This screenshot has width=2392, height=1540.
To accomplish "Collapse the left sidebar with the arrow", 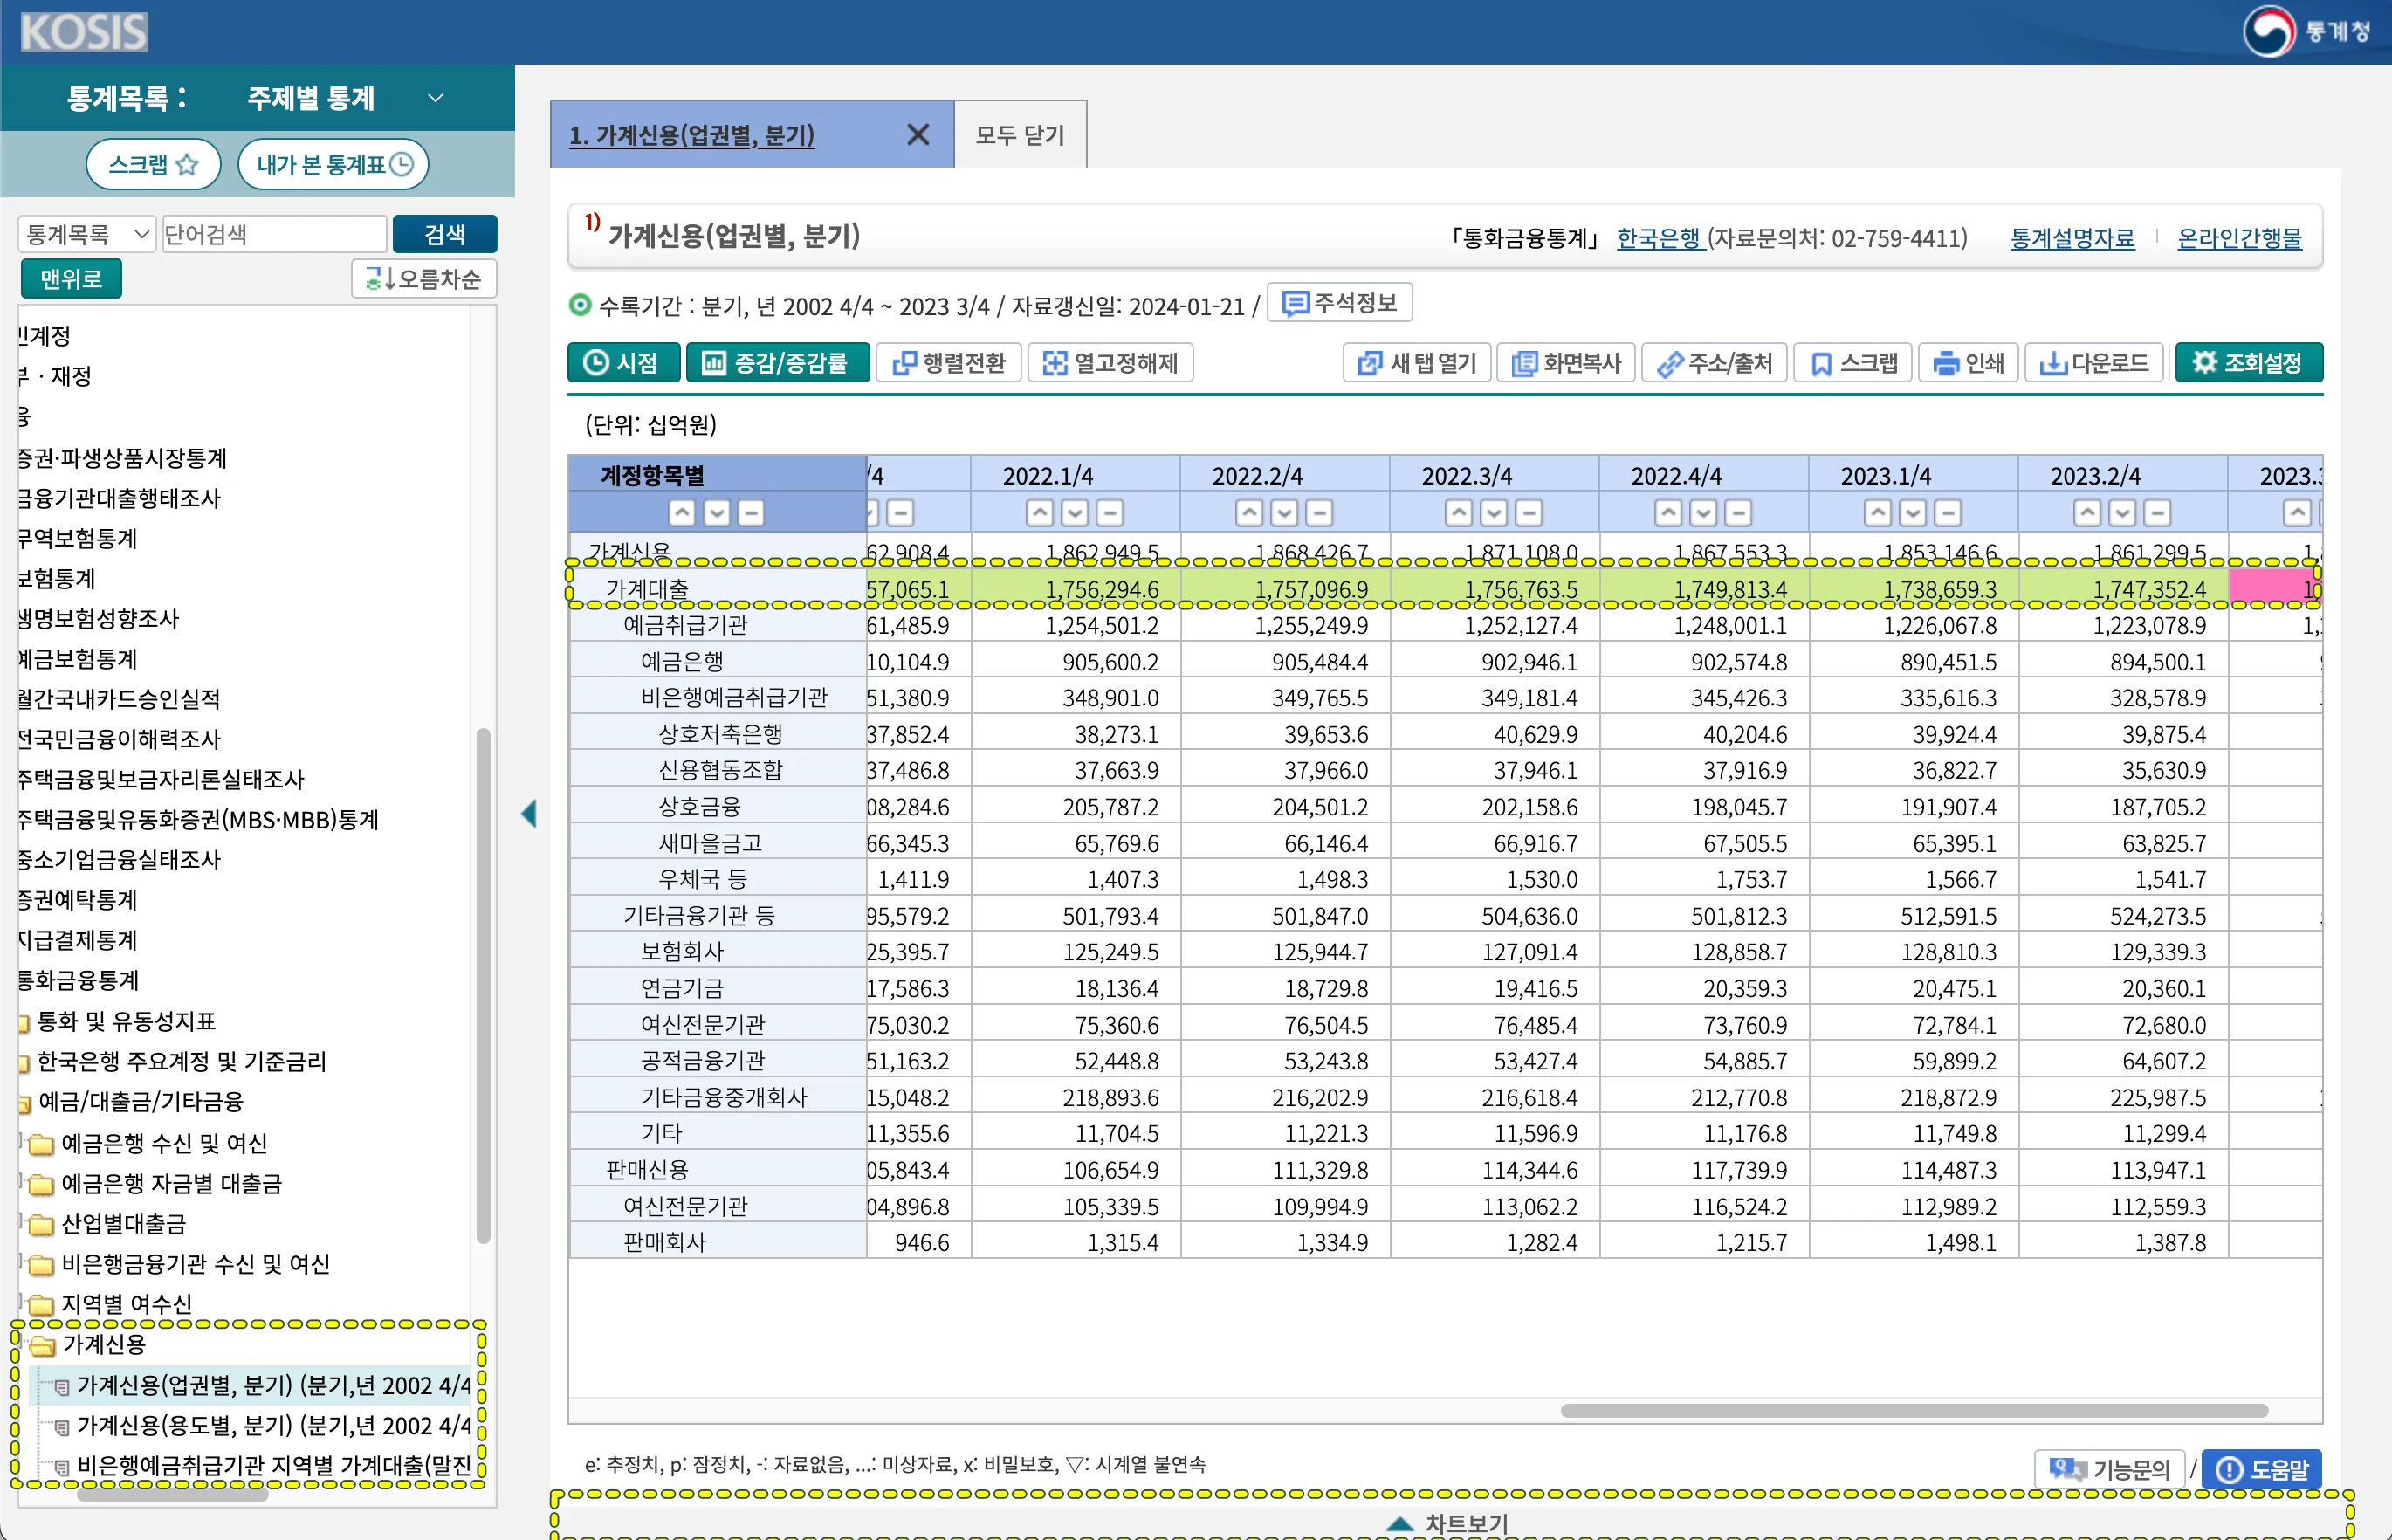I will [x=529, y=814].
